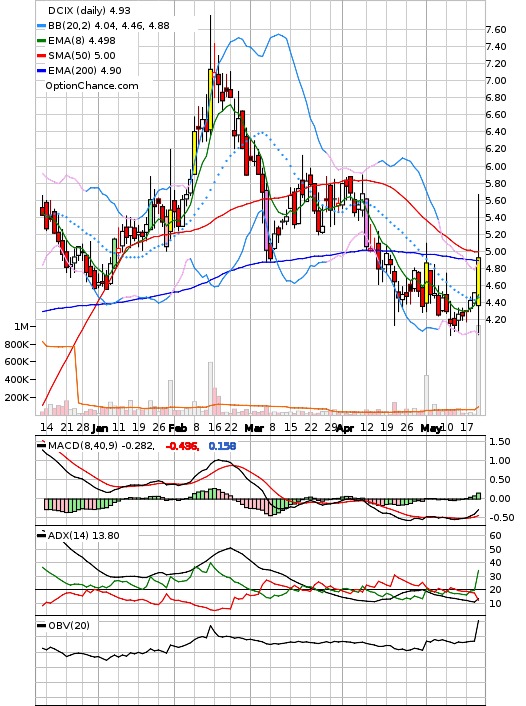This screenshot has width=526, height=706.
Task: Select the Feb label on the date axis
Action: pyautogui.click(x=177, y=428)
